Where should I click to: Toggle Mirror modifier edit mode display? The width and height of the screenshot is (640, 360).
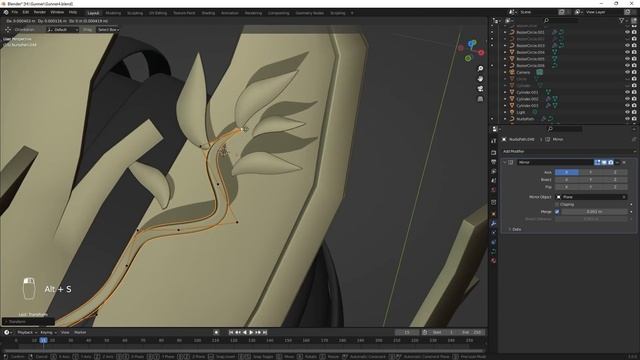[598, 162]
